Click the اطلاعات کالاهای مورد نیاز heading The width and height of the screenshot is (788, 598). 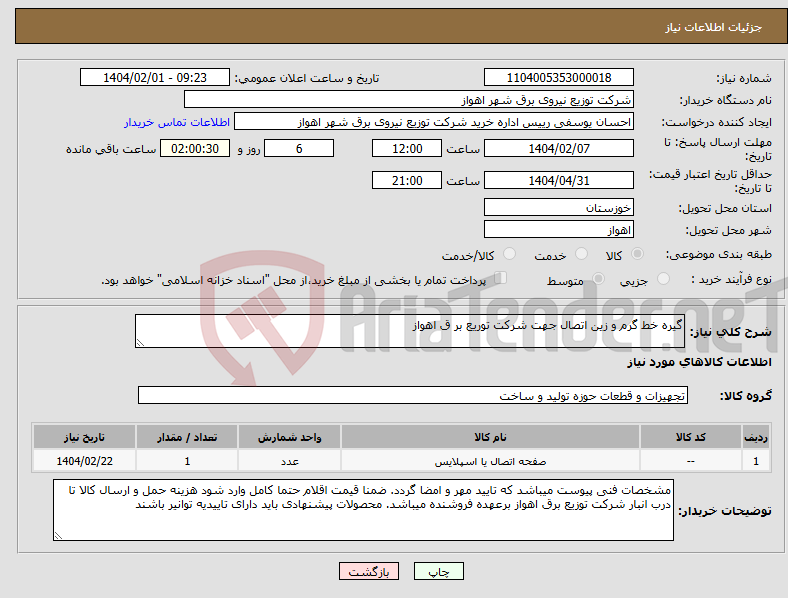699,362
